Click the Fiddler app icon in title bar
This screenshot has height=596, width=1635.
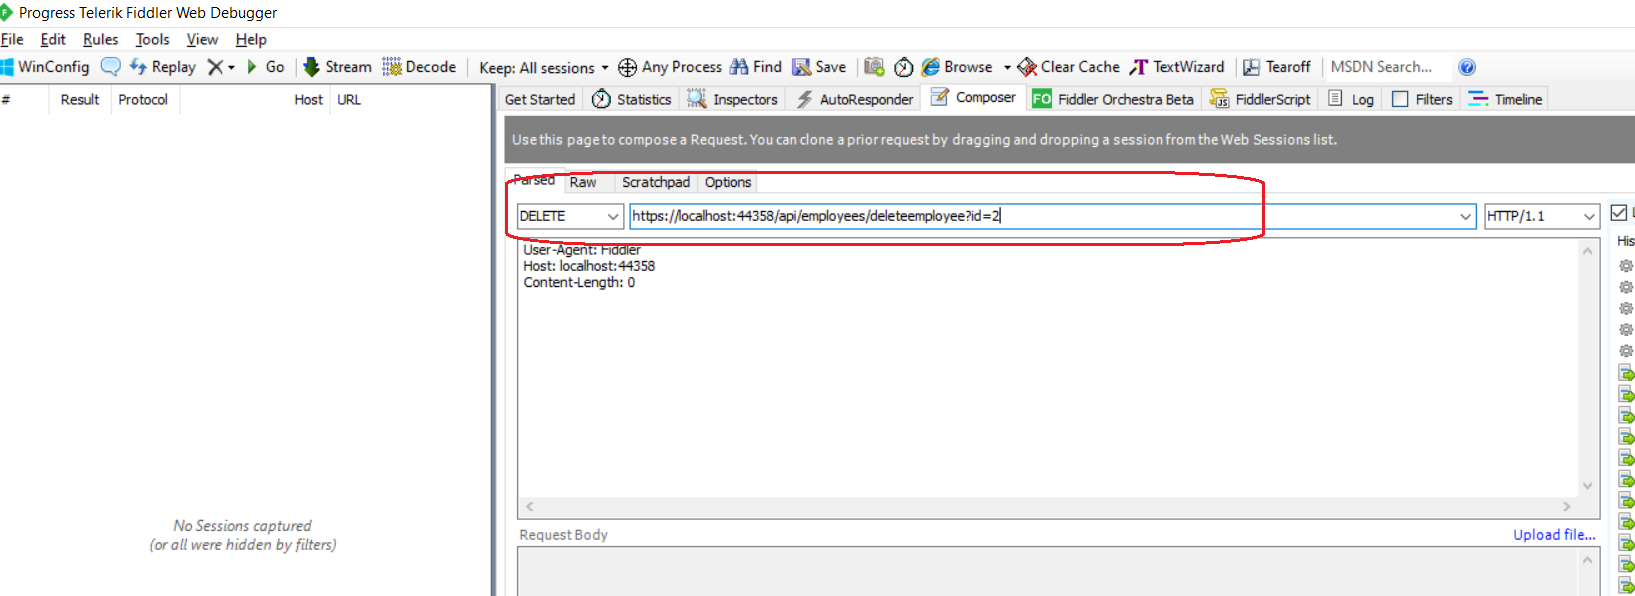pyautogui.click(x=6, y=13)
